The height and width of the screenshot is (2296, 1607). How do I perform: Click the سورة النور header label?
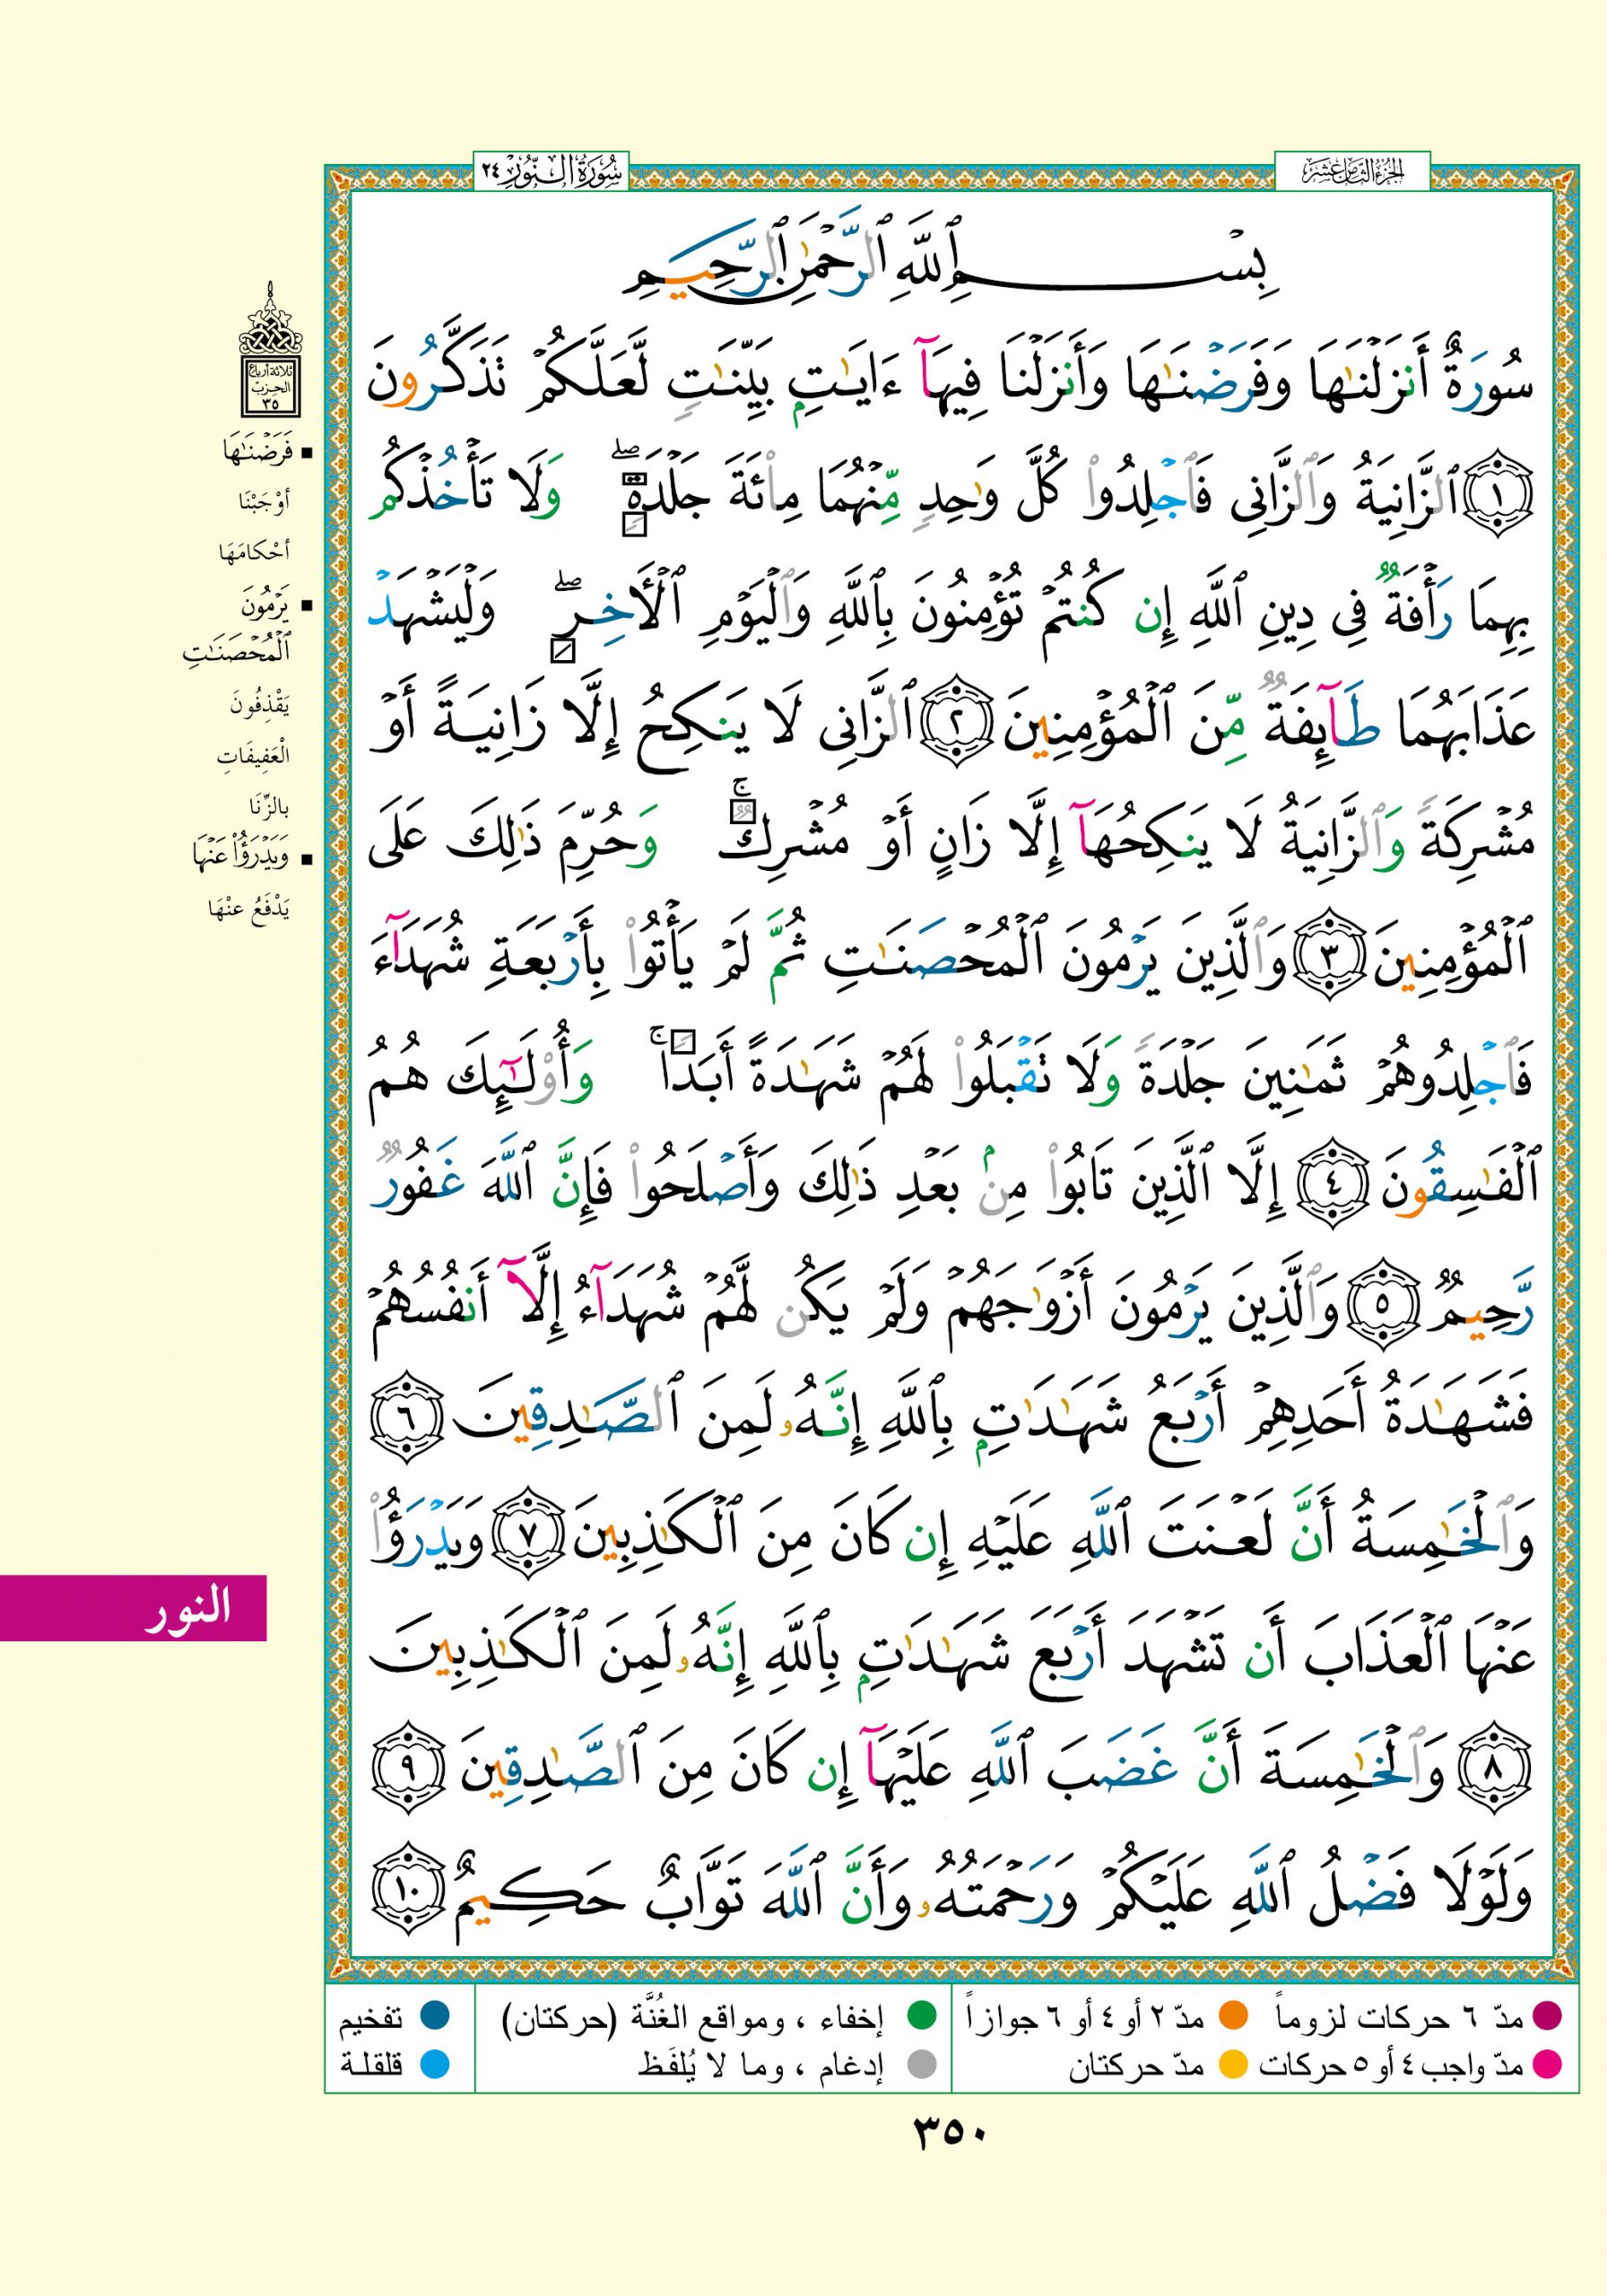(x=549, y=171)
